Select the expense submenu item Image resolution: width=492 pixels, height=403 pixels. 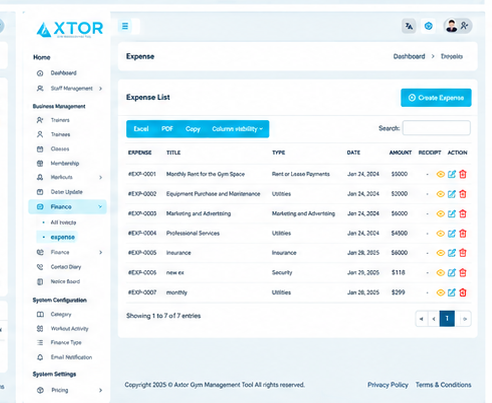click(62, 237)
